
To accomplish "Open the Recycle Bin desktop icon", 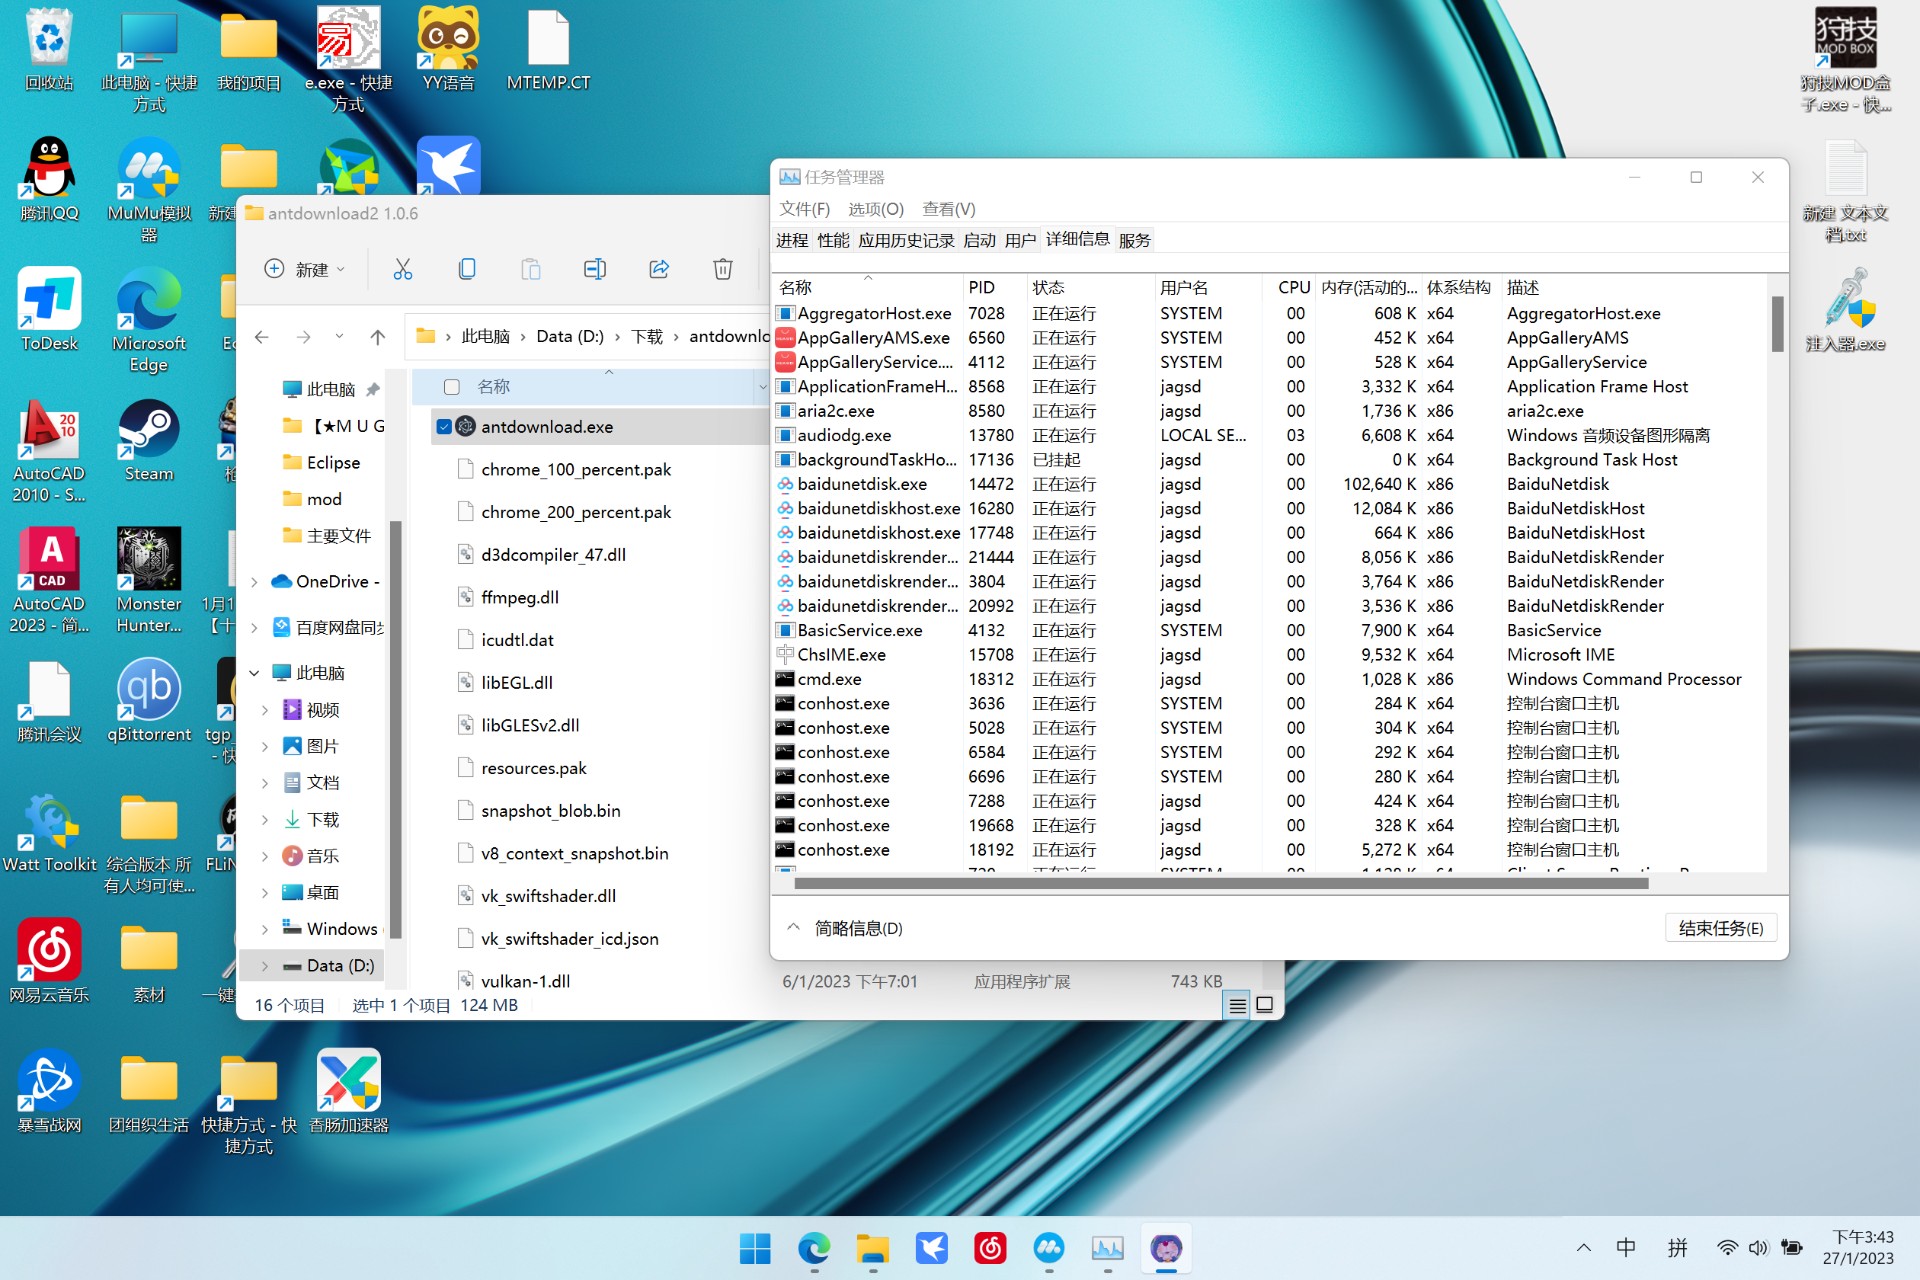I will pyautogui.click(x=49, y=49).
